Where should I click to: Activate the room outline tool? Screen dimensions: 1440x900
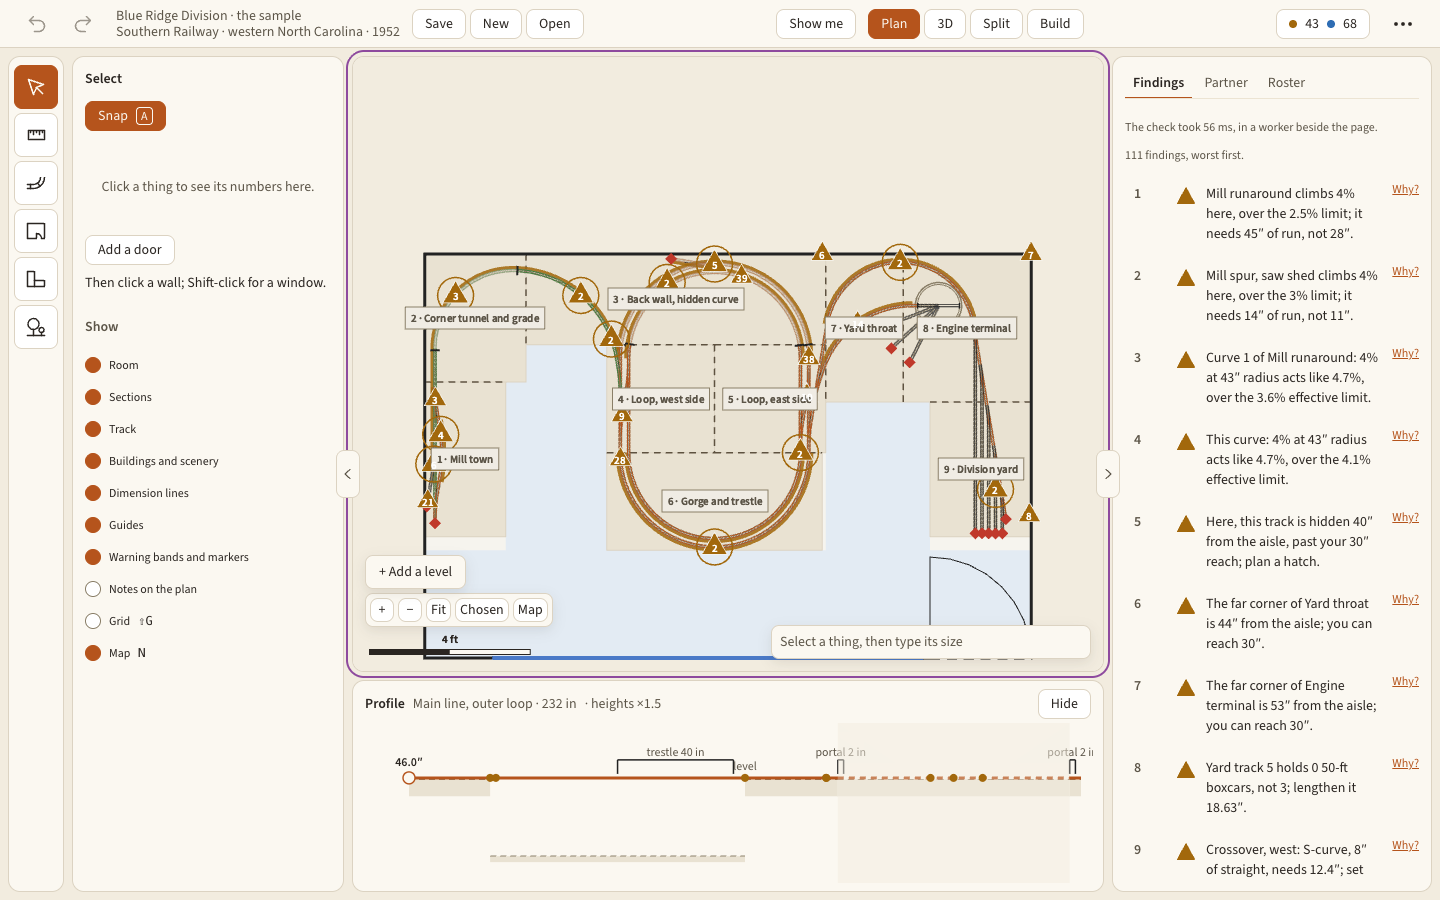click(36, 231)
